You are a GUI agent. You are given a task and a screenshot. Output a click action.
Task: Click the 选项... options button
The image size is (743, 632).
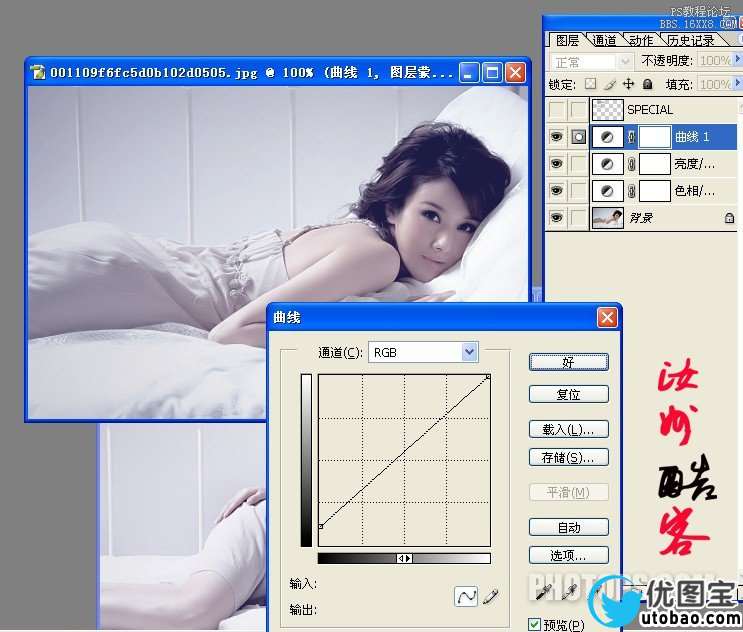pos(569,555)
